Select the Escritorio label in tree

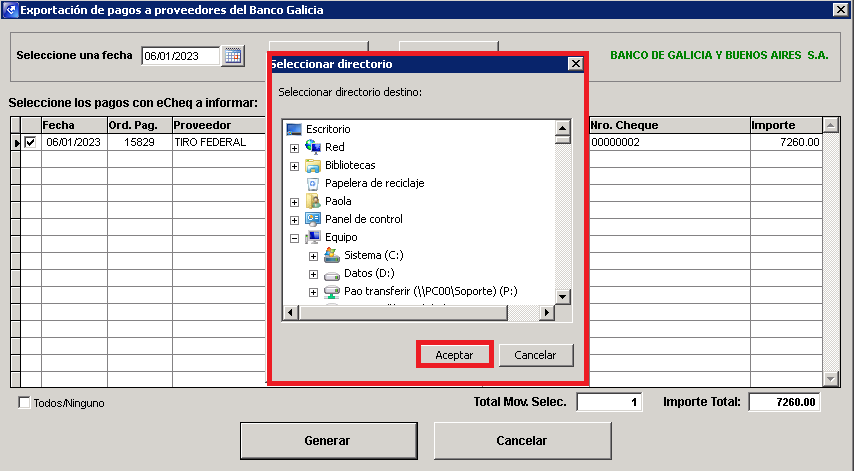tap(328, 130)
